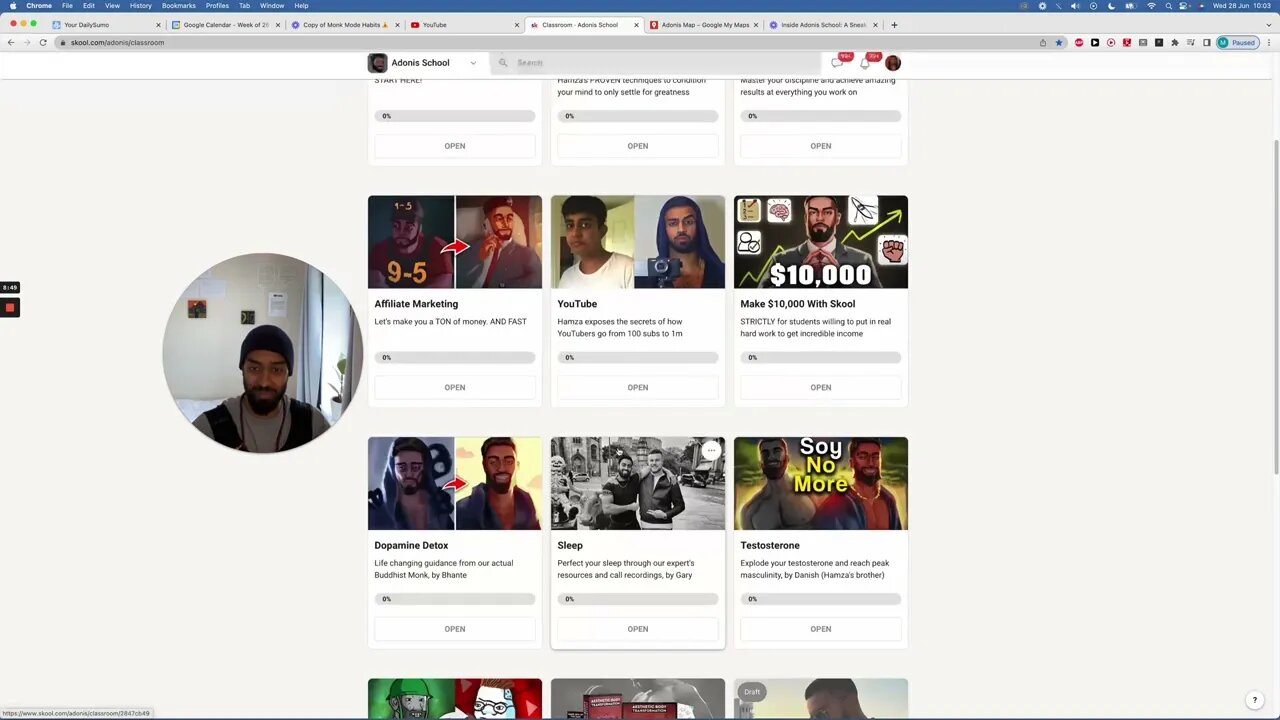Expand the Adonis School group switcher chevron

click(x=473, y=63)
